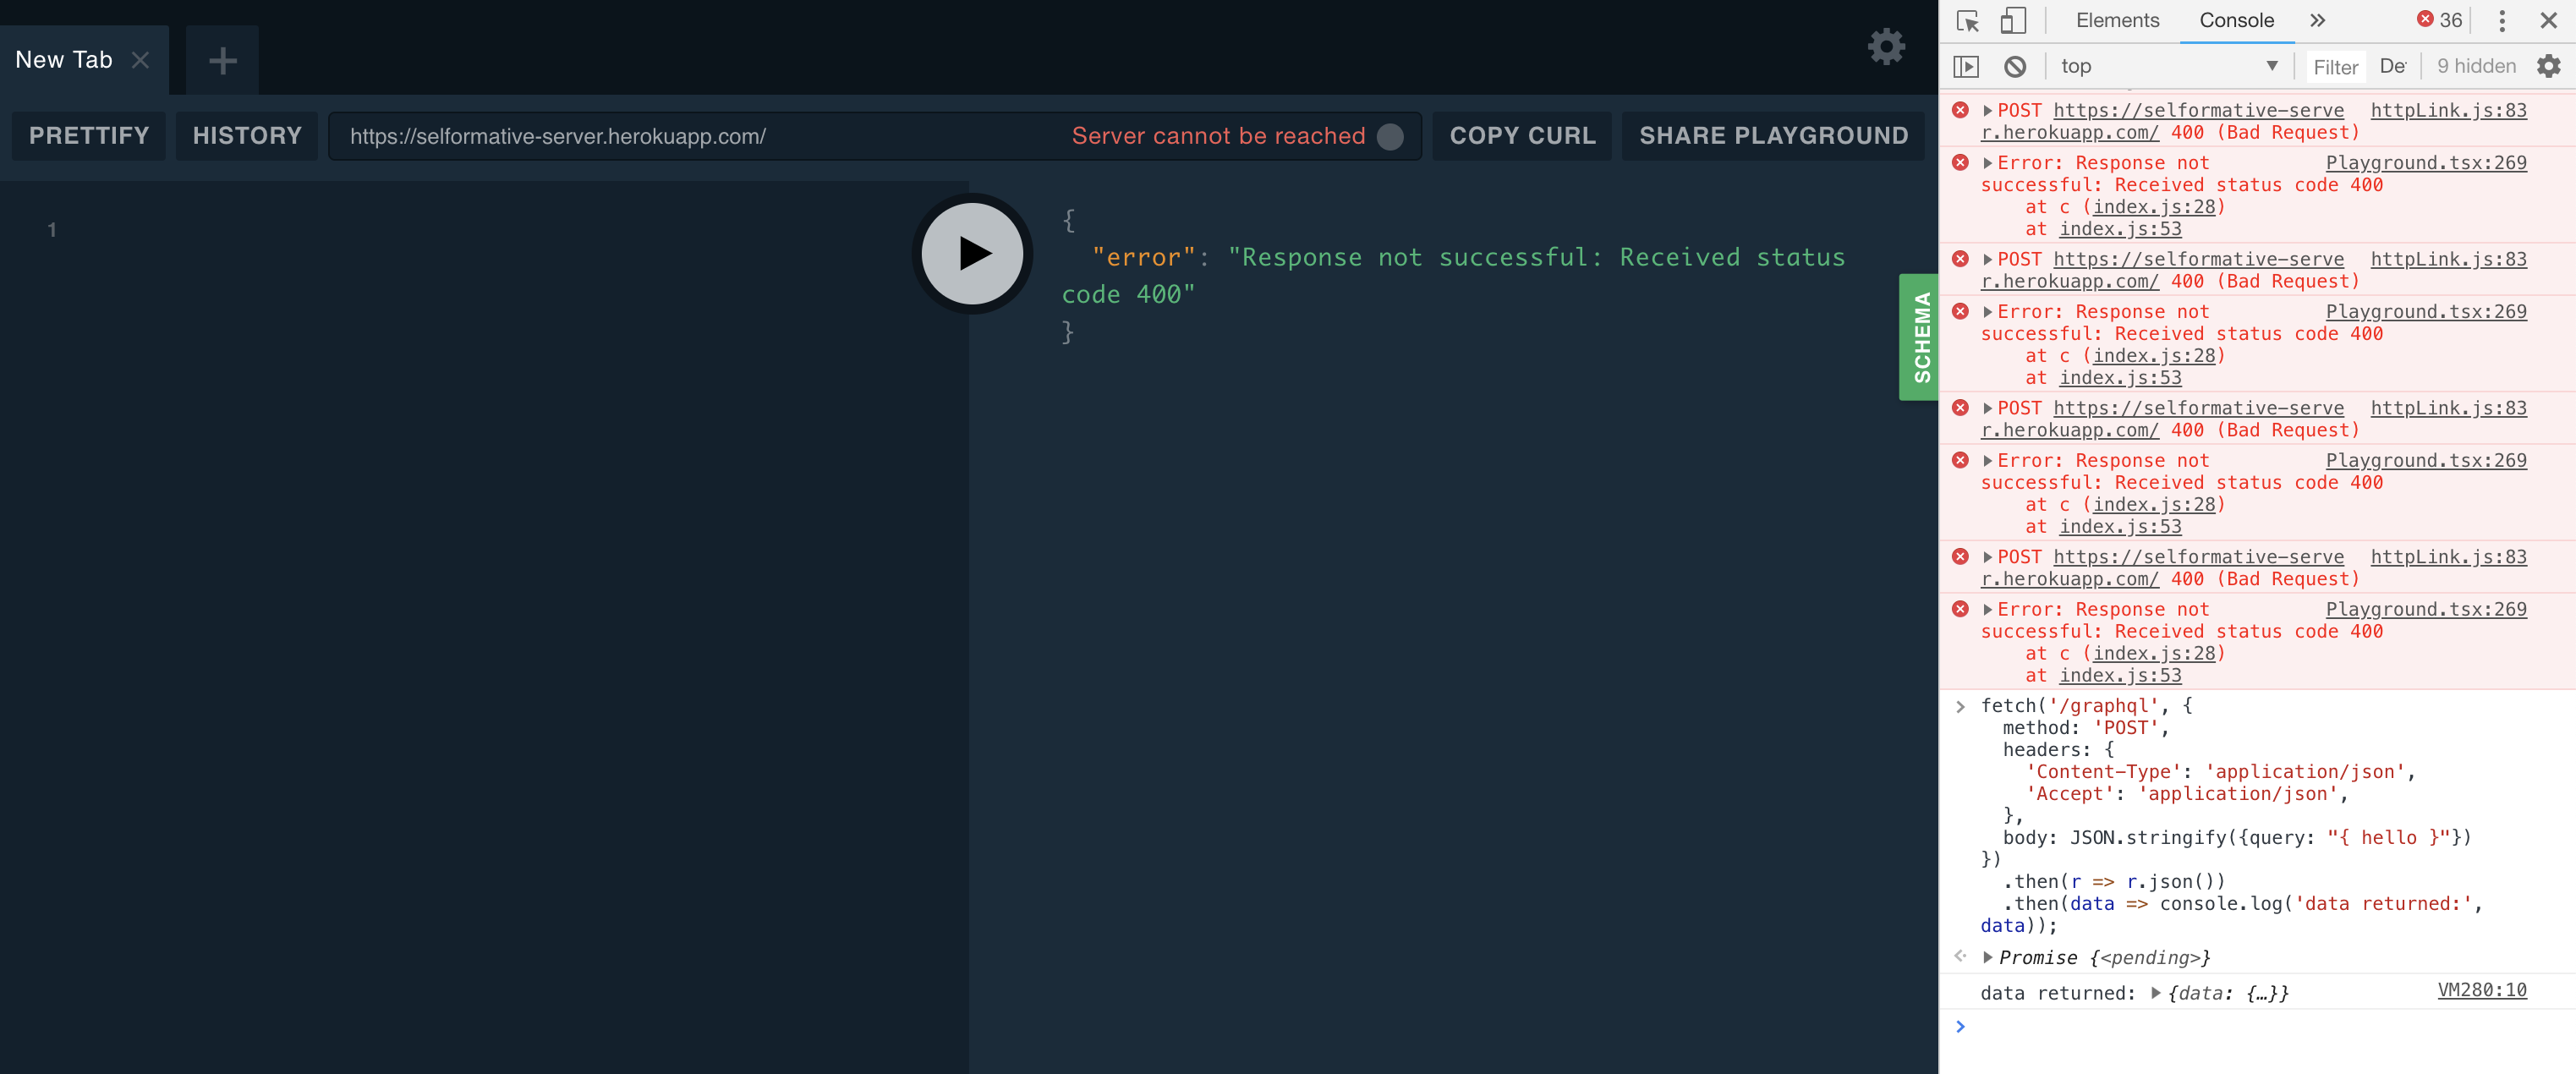Expand the returned data object
Viewport: 2576px width, 1074px height.
tap(2156, 992)
